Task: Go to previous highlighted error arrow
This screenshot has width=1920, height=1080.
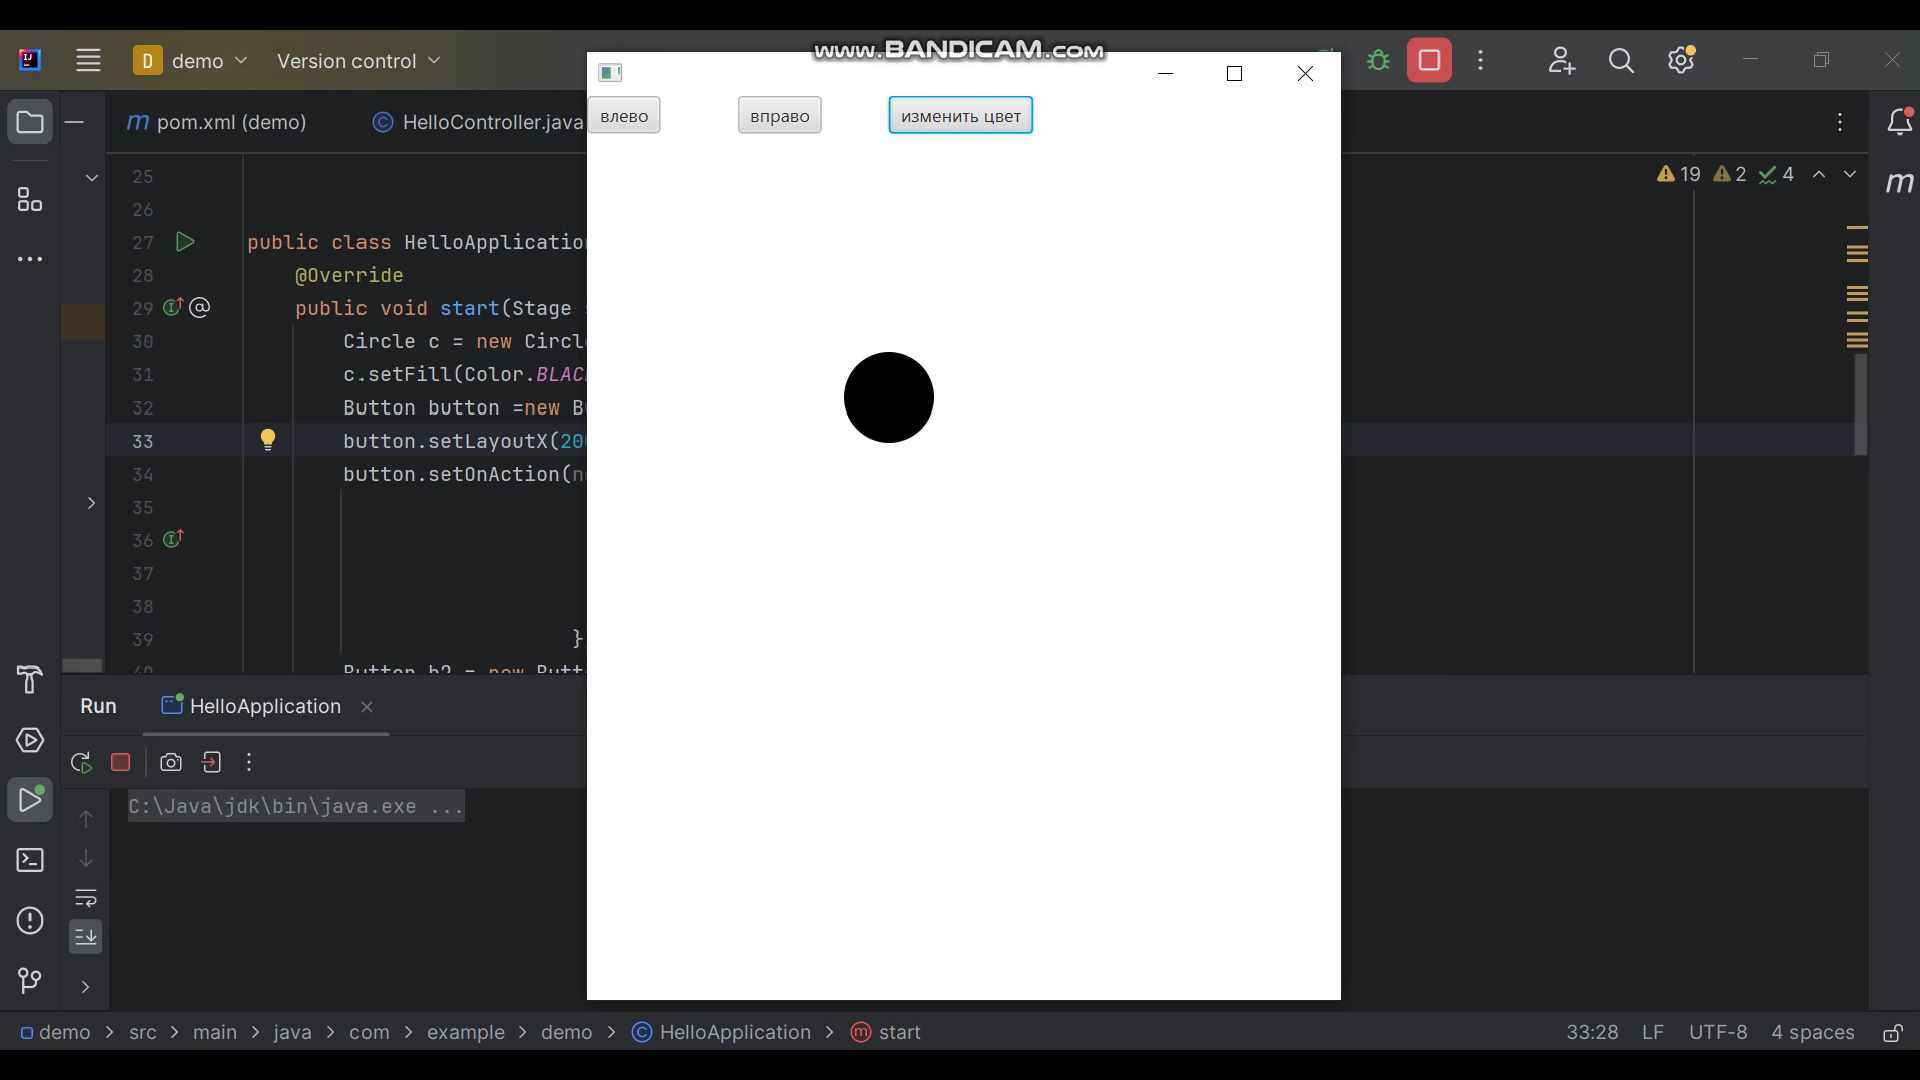Action: 1819,174
